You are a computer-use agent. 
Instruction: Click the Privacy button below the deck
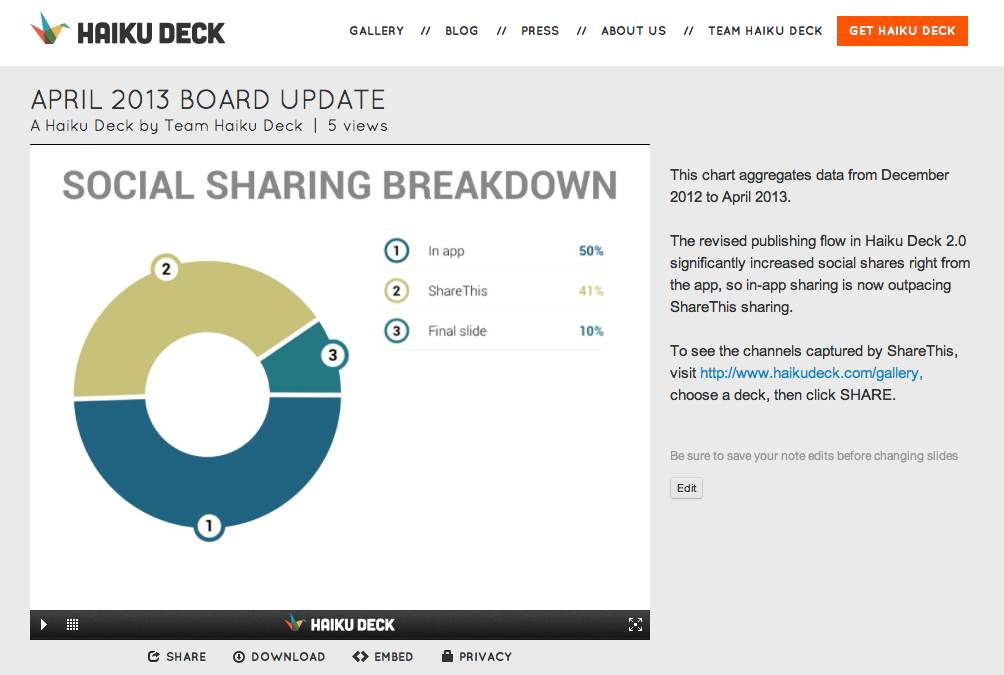tap(477, 656)
